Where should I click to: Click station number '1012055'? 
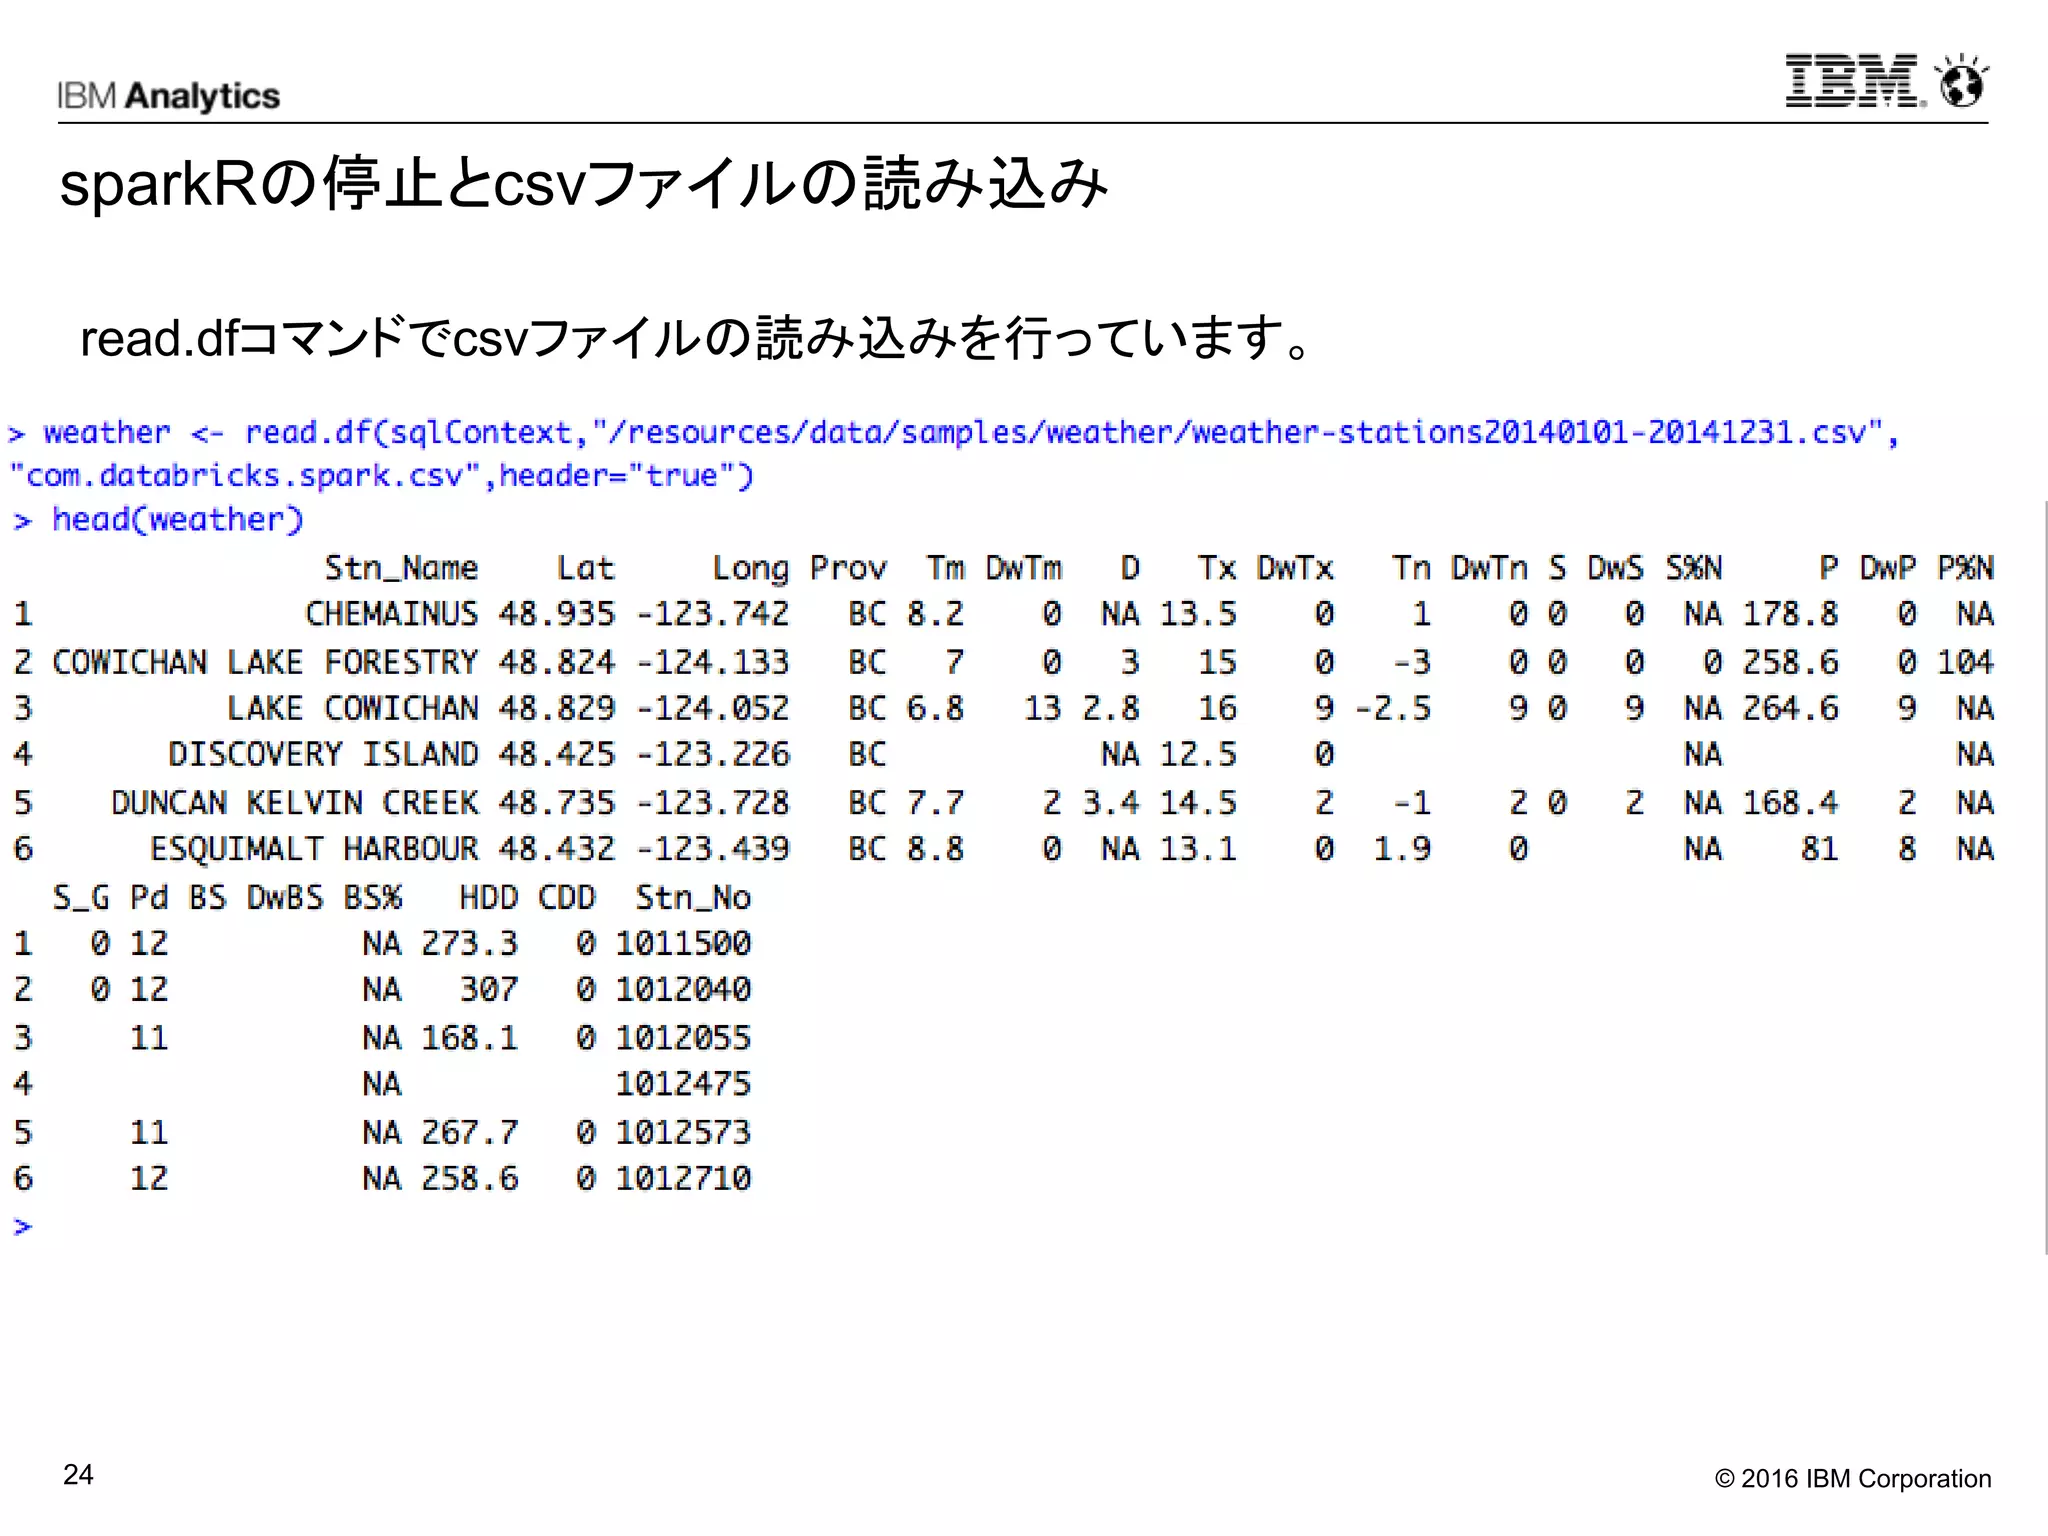pyautogui.click(x=682, y=1038)
